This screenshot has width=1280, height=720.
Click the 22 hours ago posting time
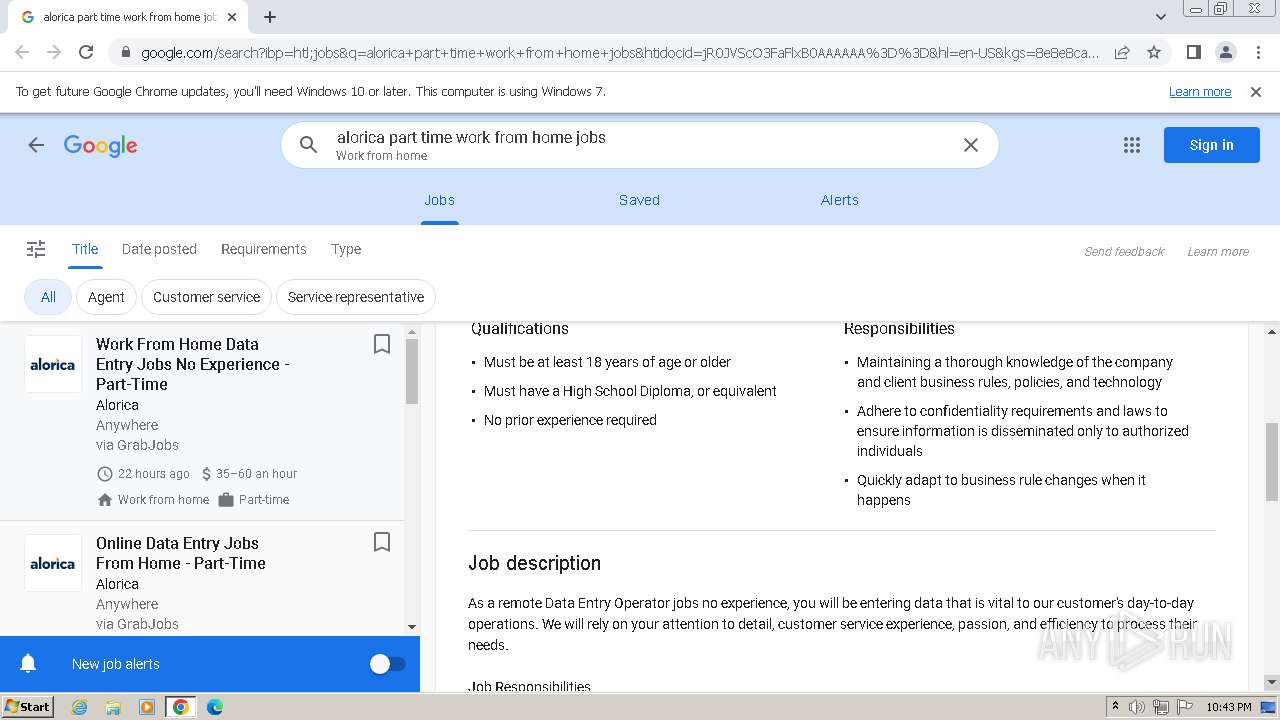pyautogui.click(x=153, y=474)
